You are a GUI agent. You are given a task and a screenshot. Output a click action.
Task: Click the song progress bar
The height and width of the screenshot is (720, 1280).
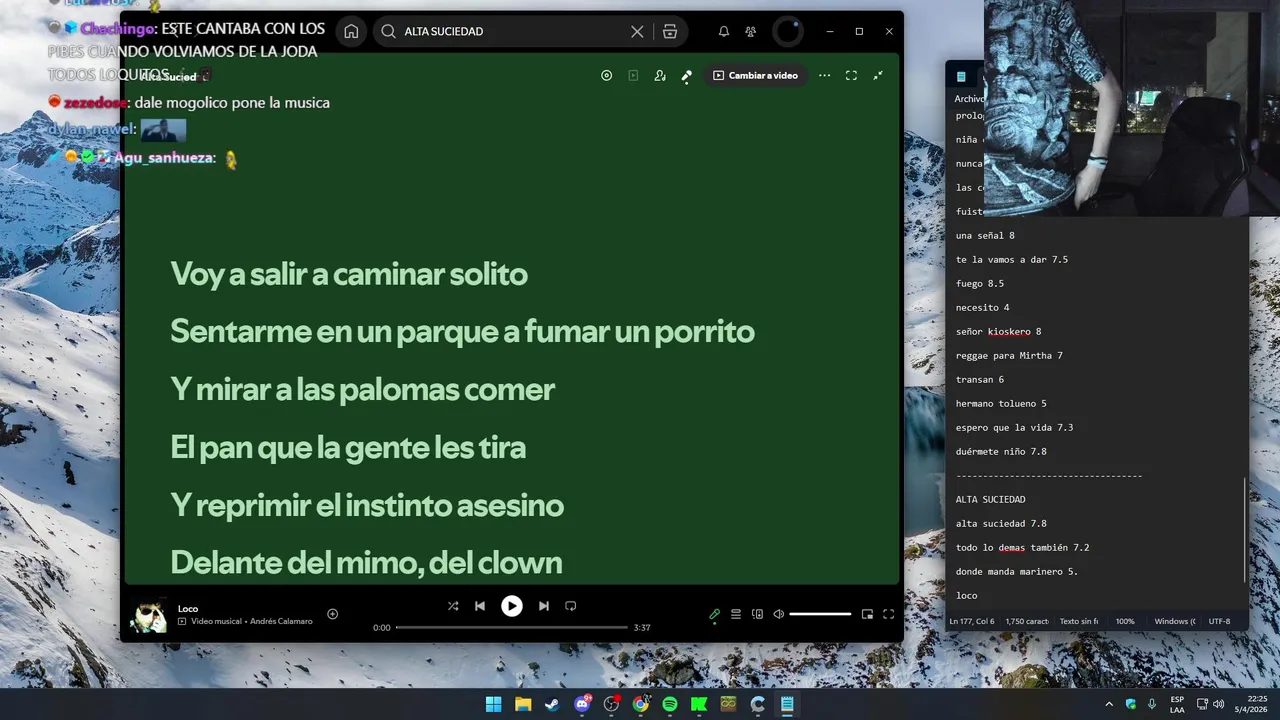point(512,627)
